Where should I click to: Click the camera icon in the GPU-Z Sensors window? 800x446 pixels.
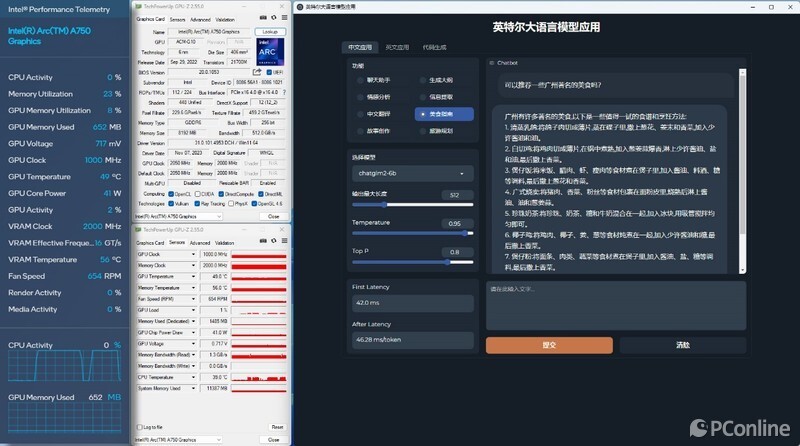coord(263,241)
